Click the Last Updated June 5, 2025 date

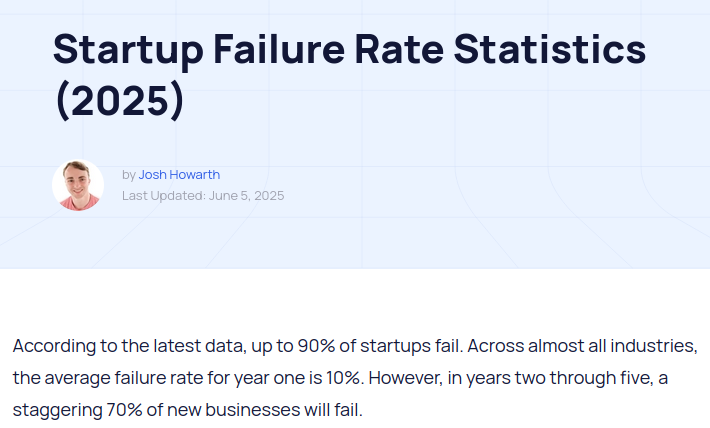click(203, 195)
